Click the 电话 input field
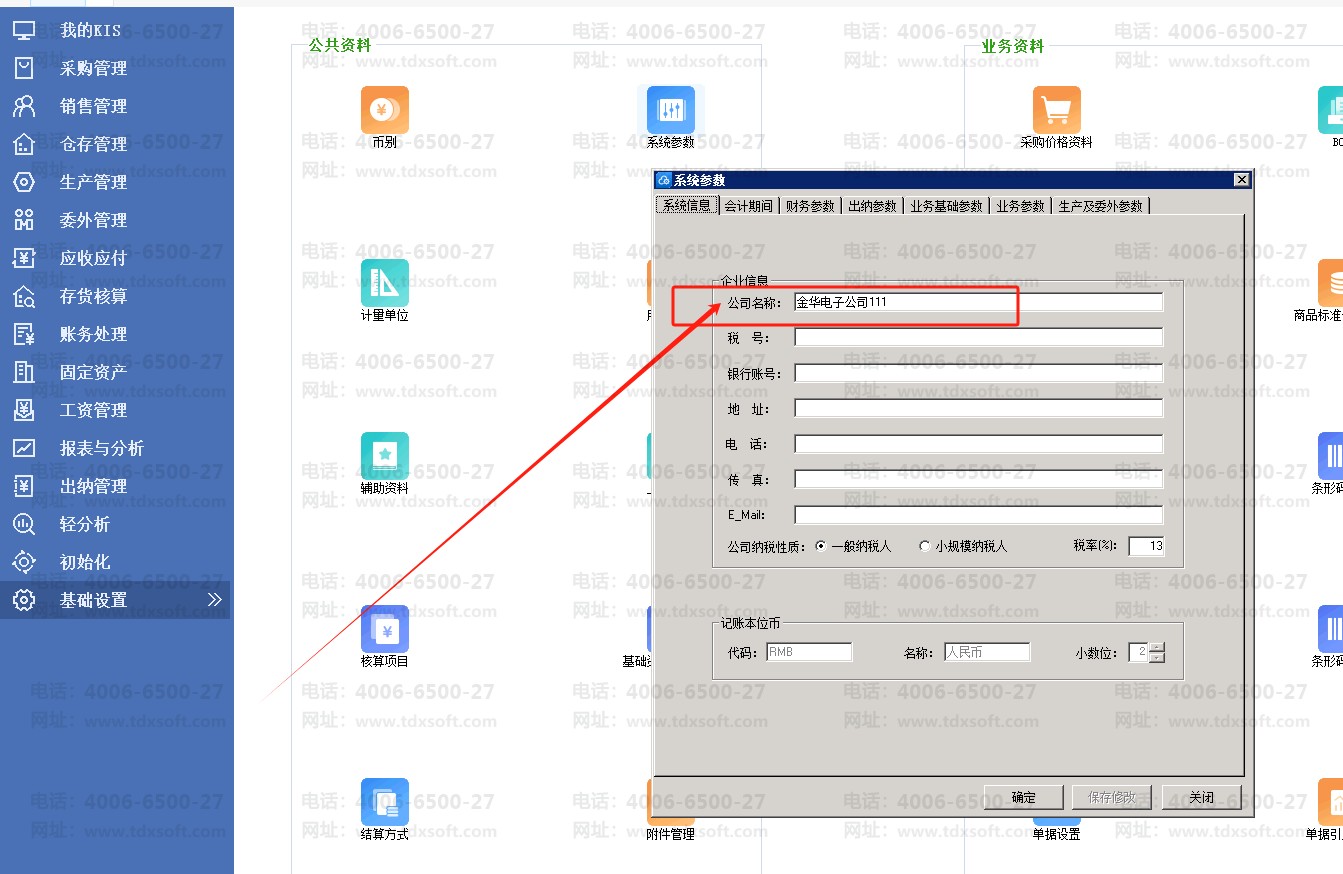The width and height of the screenshot is (1343, 874). [x=979, y=444]
